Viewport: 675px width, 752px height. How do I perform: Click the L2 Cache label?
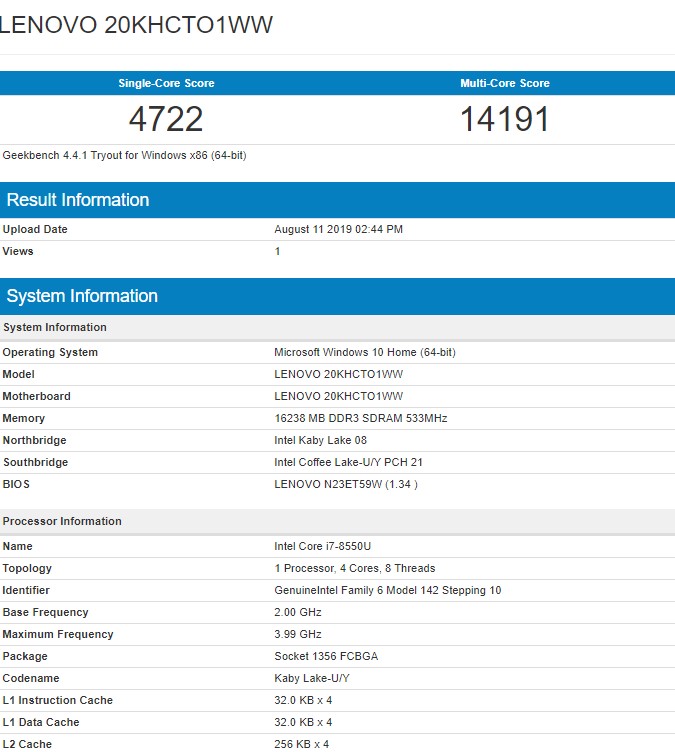[x=27, y=744]
